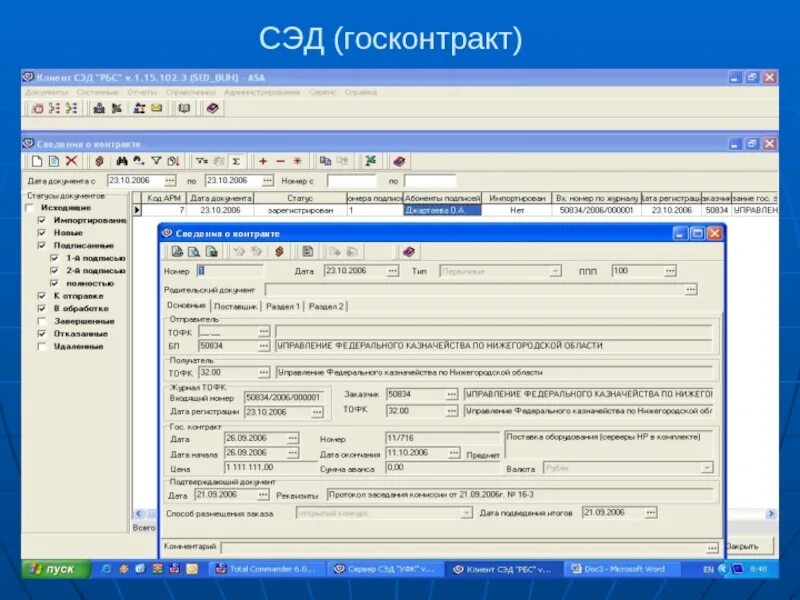Click the green export table icon
Viewport: 800px width, 600px height.
tap(370, 161)
